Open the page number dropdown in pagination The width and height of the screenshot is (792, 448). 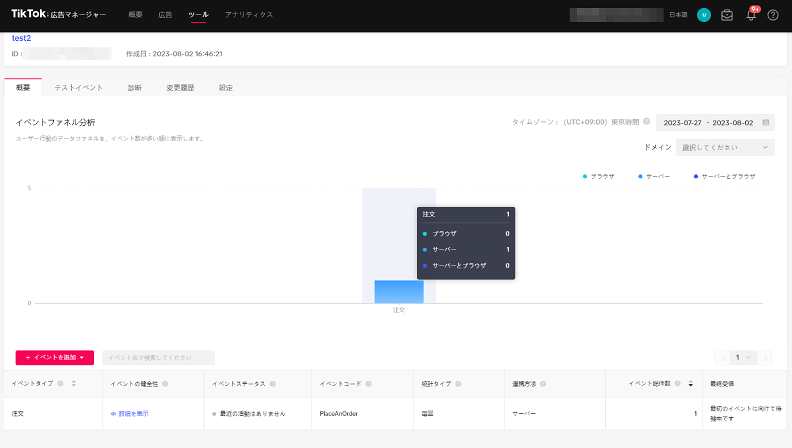743,357
